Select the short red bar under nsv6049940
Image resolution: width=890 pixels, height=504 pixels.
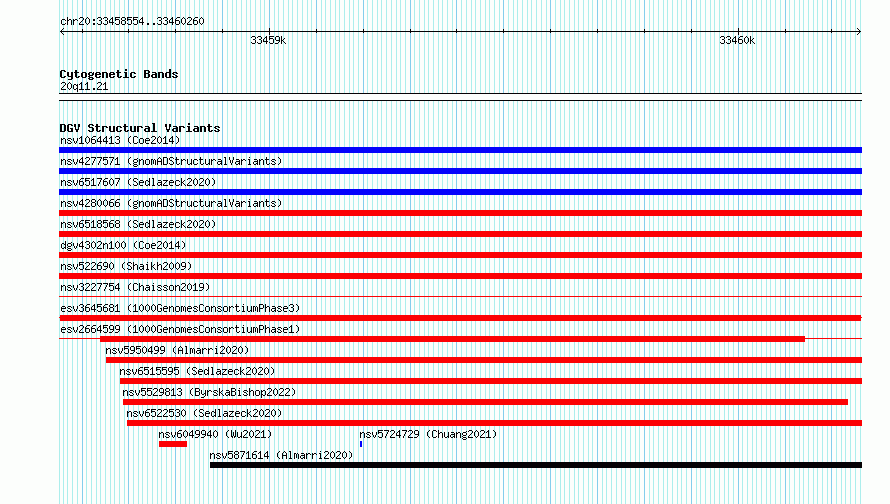coord(173,444)
